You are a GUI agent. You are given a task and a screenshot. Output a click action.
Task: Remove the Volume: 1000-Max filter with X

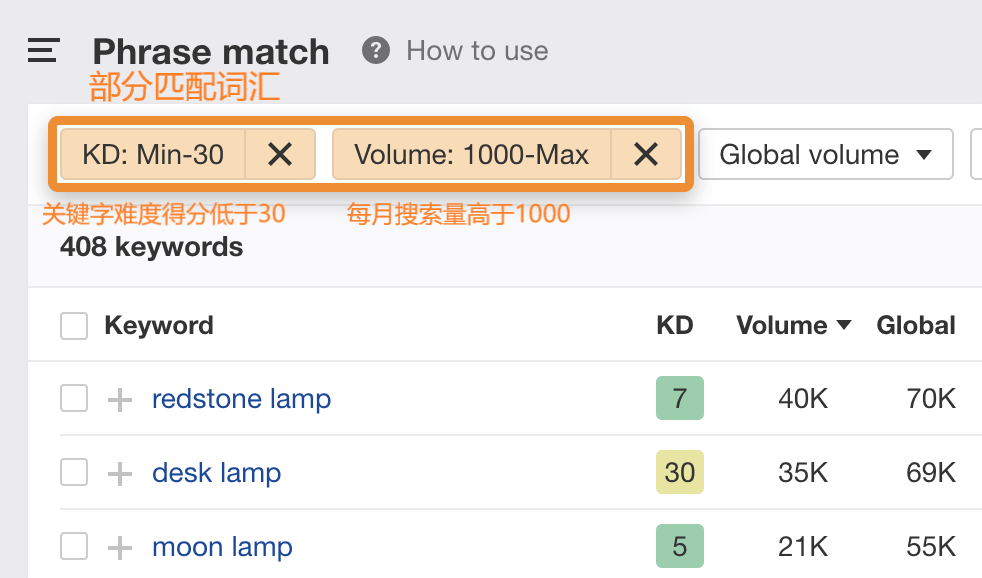(647, 154)
